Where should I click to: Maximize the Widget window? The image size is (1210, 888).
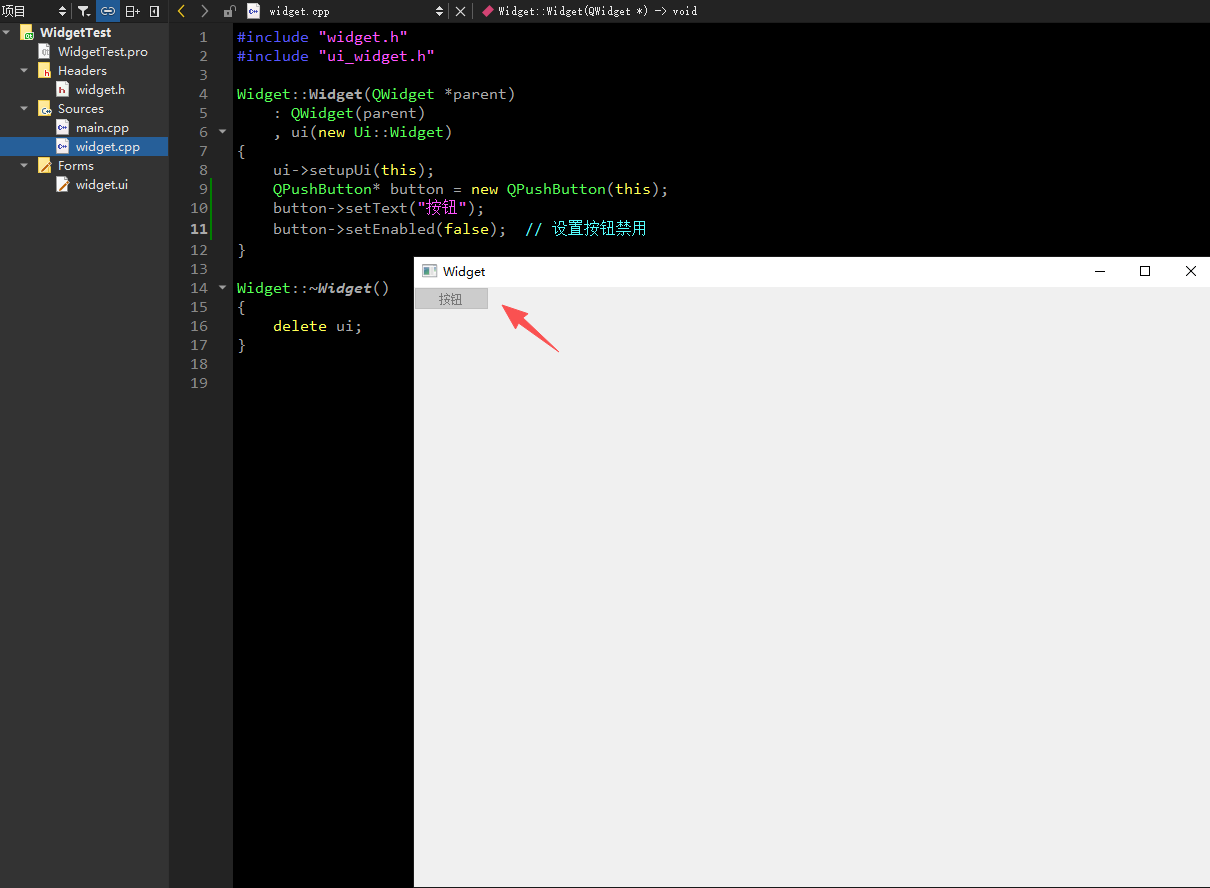pos(1145,272)
